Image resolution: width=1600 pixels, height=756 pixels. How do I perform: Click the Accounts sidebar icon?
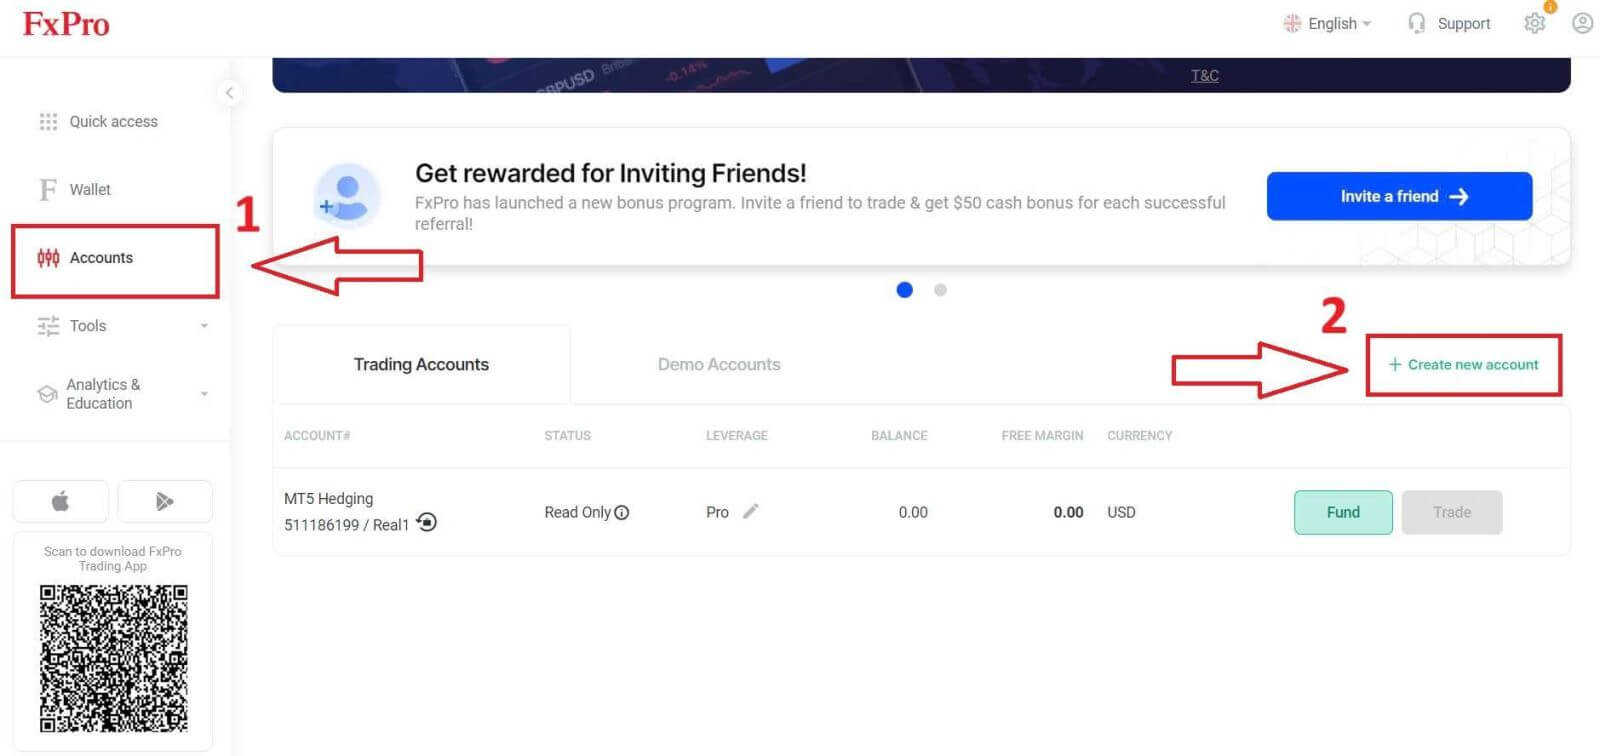[x=46, y=258]
